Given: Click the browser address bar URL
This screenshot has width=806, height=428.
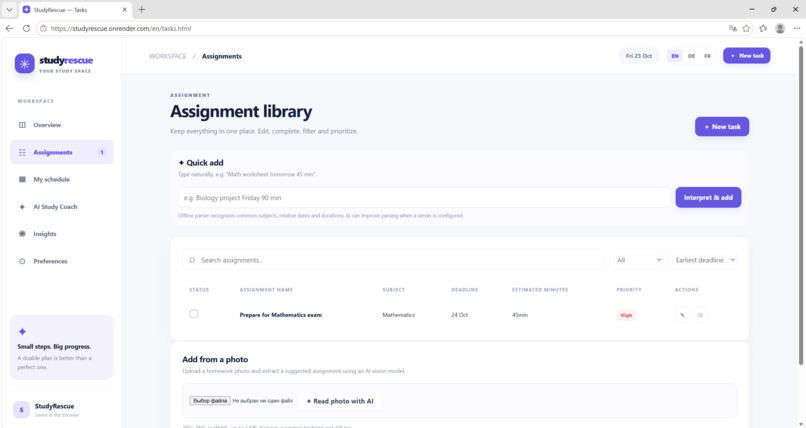Looking at the screenshot, I should pyautogui.click(x=121, y=28).
